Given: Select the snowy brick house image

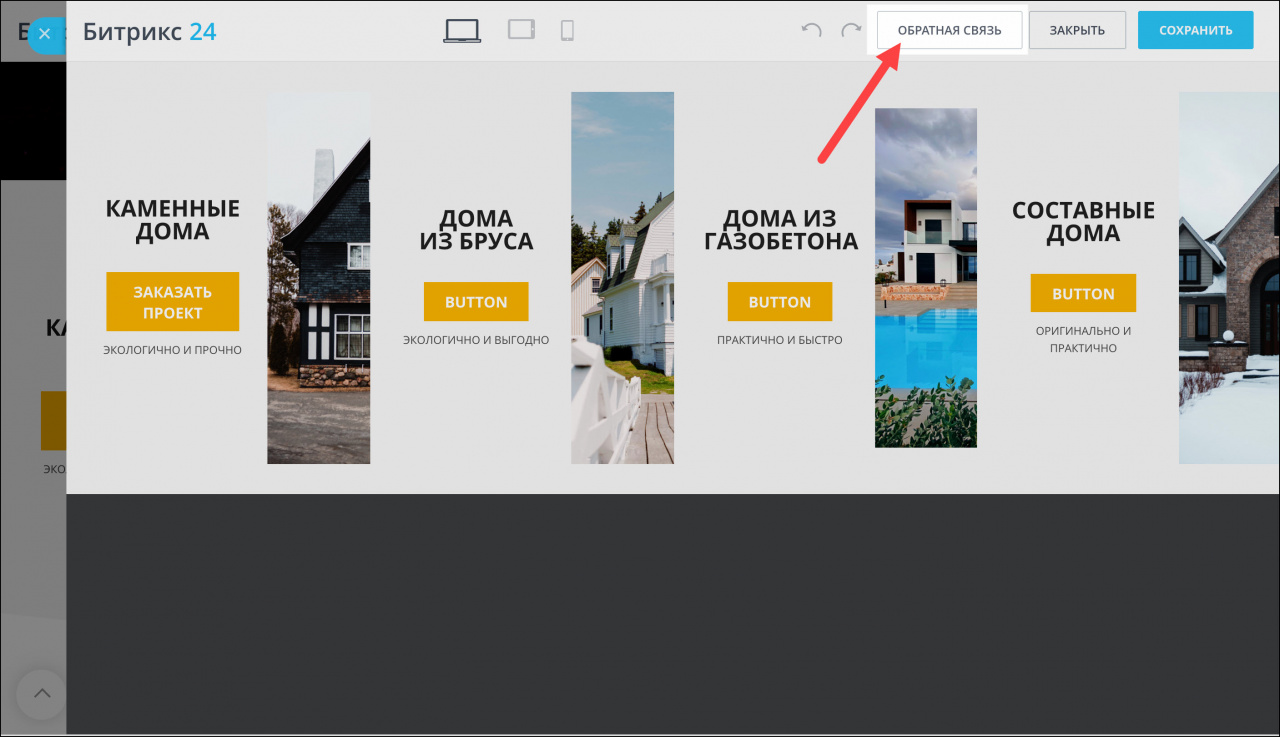Looking at the screenshot, I should (x=1229, y=278).
